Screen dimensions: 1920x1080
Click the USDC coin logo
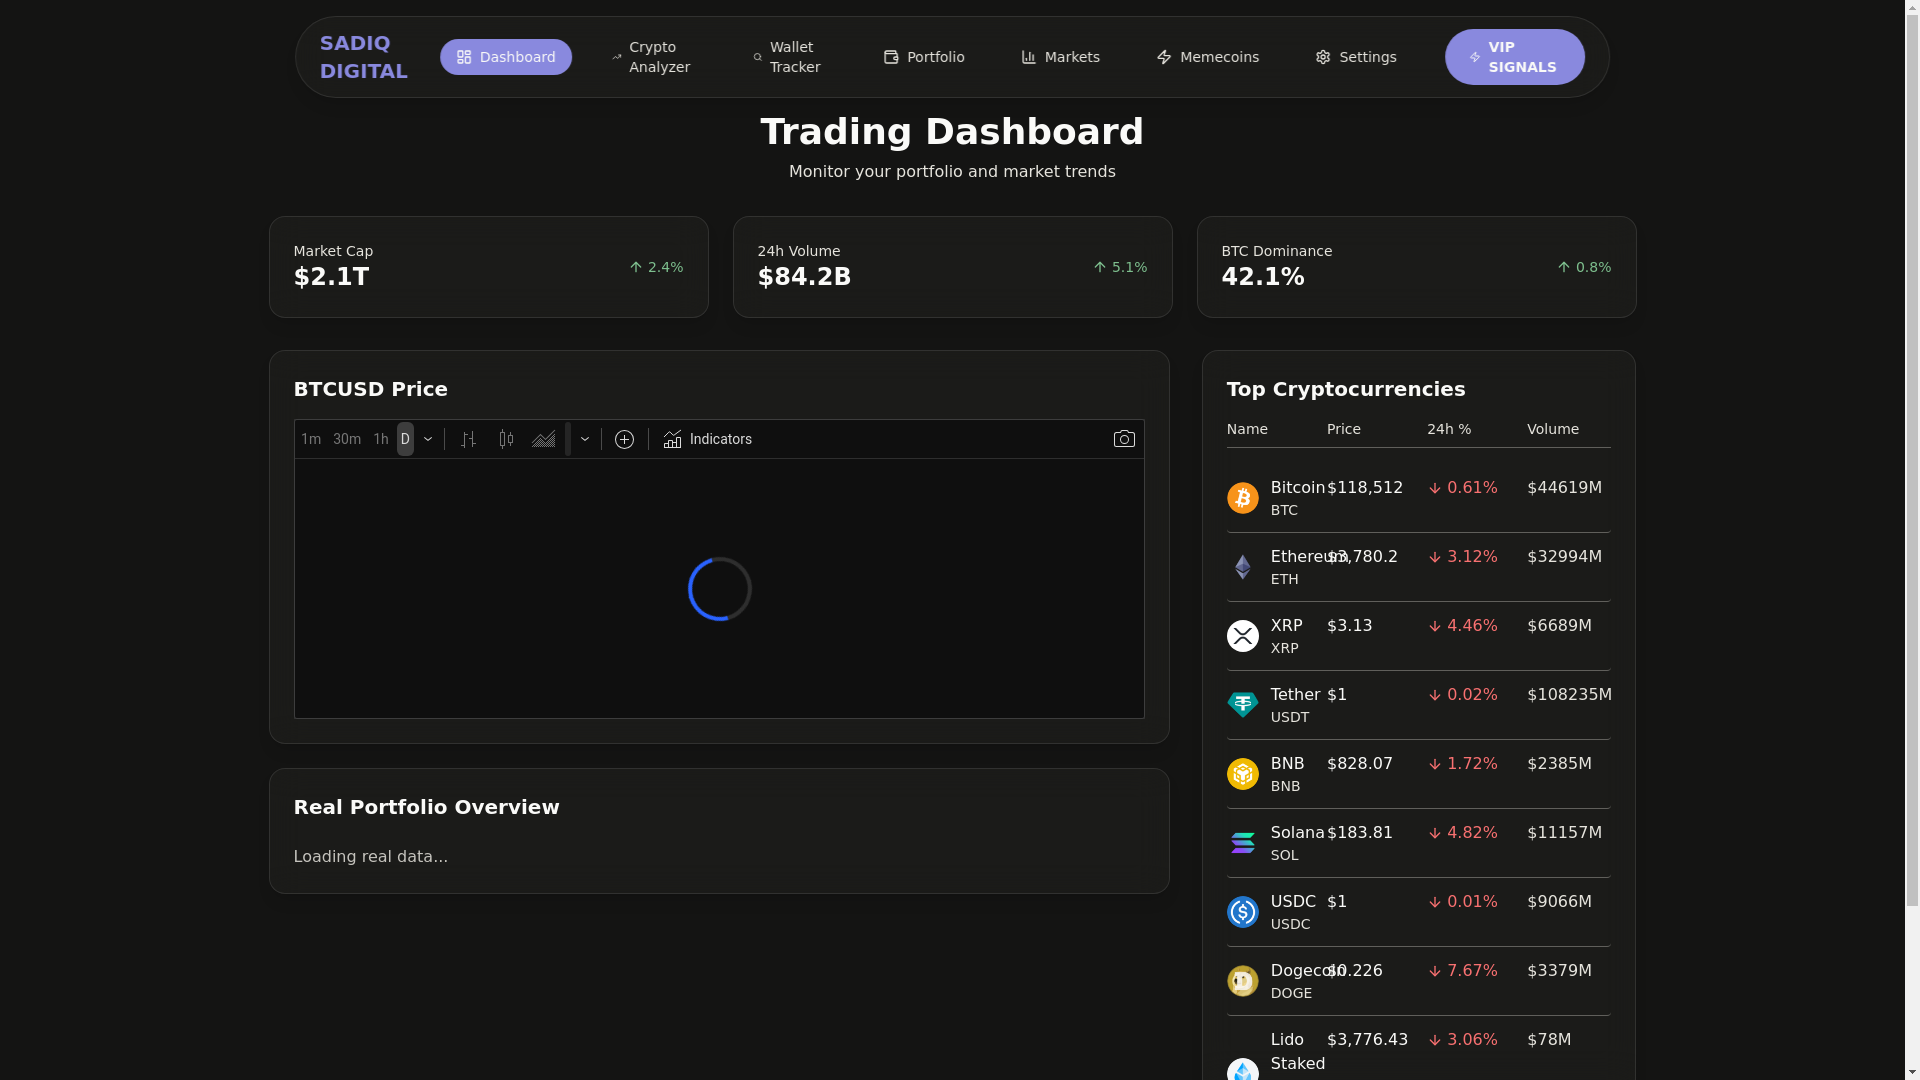point(1243,912)
